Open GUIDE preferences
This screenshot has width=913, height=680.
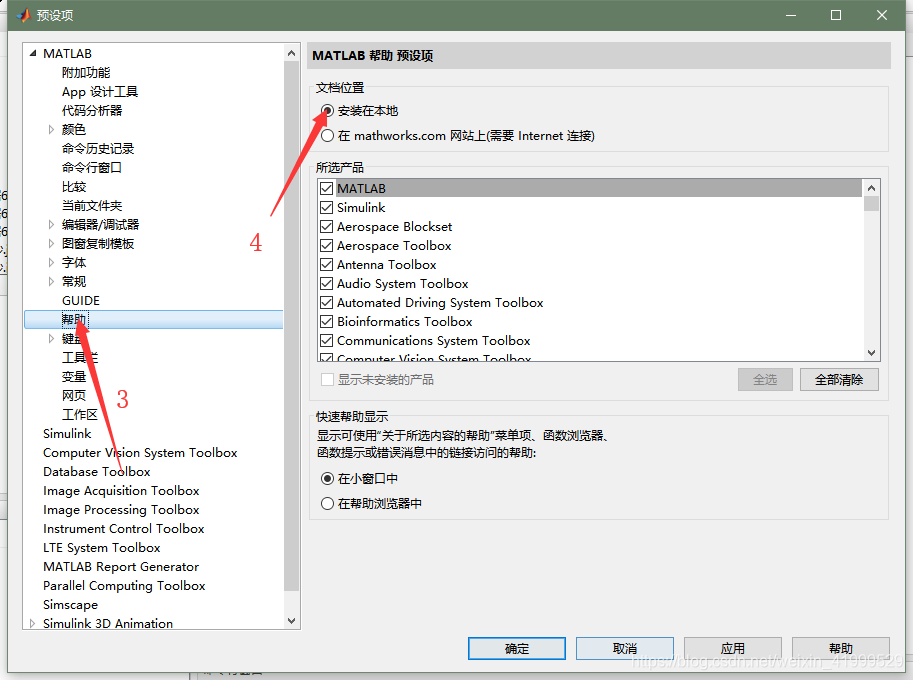tap(81, 300)
